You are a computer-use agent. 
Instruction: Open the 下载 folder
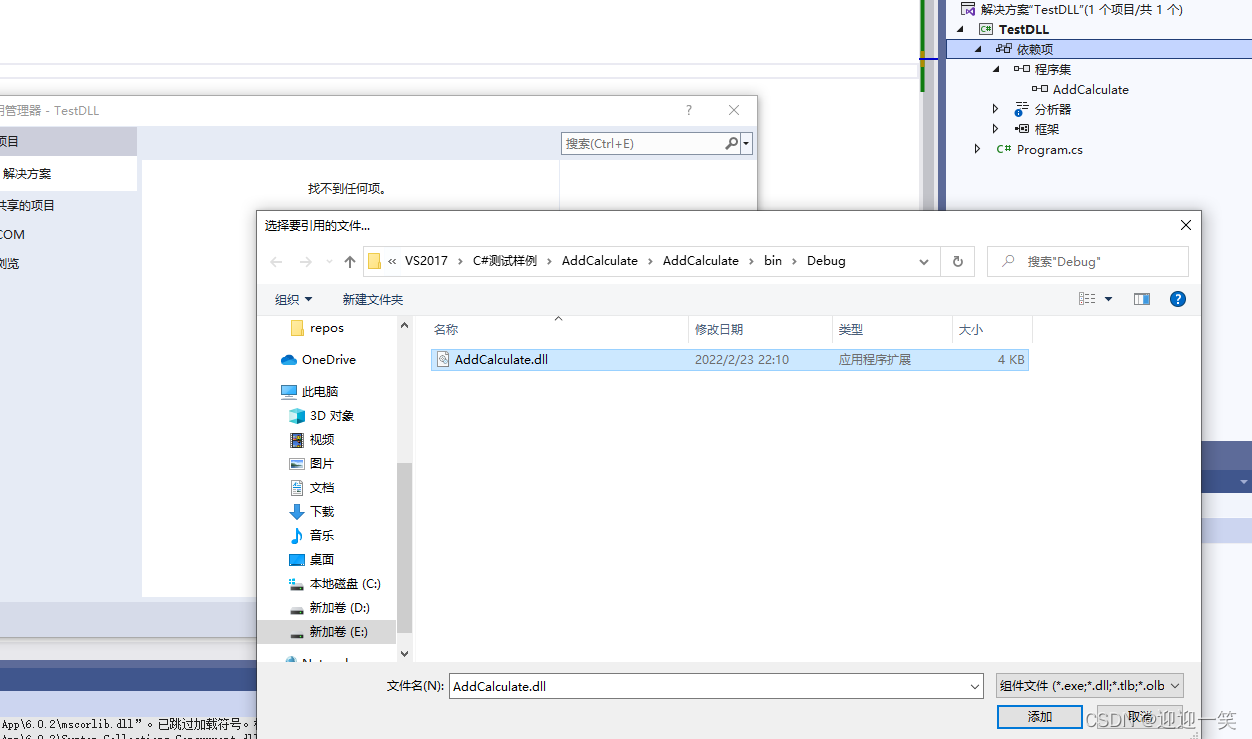coord(311,511)
